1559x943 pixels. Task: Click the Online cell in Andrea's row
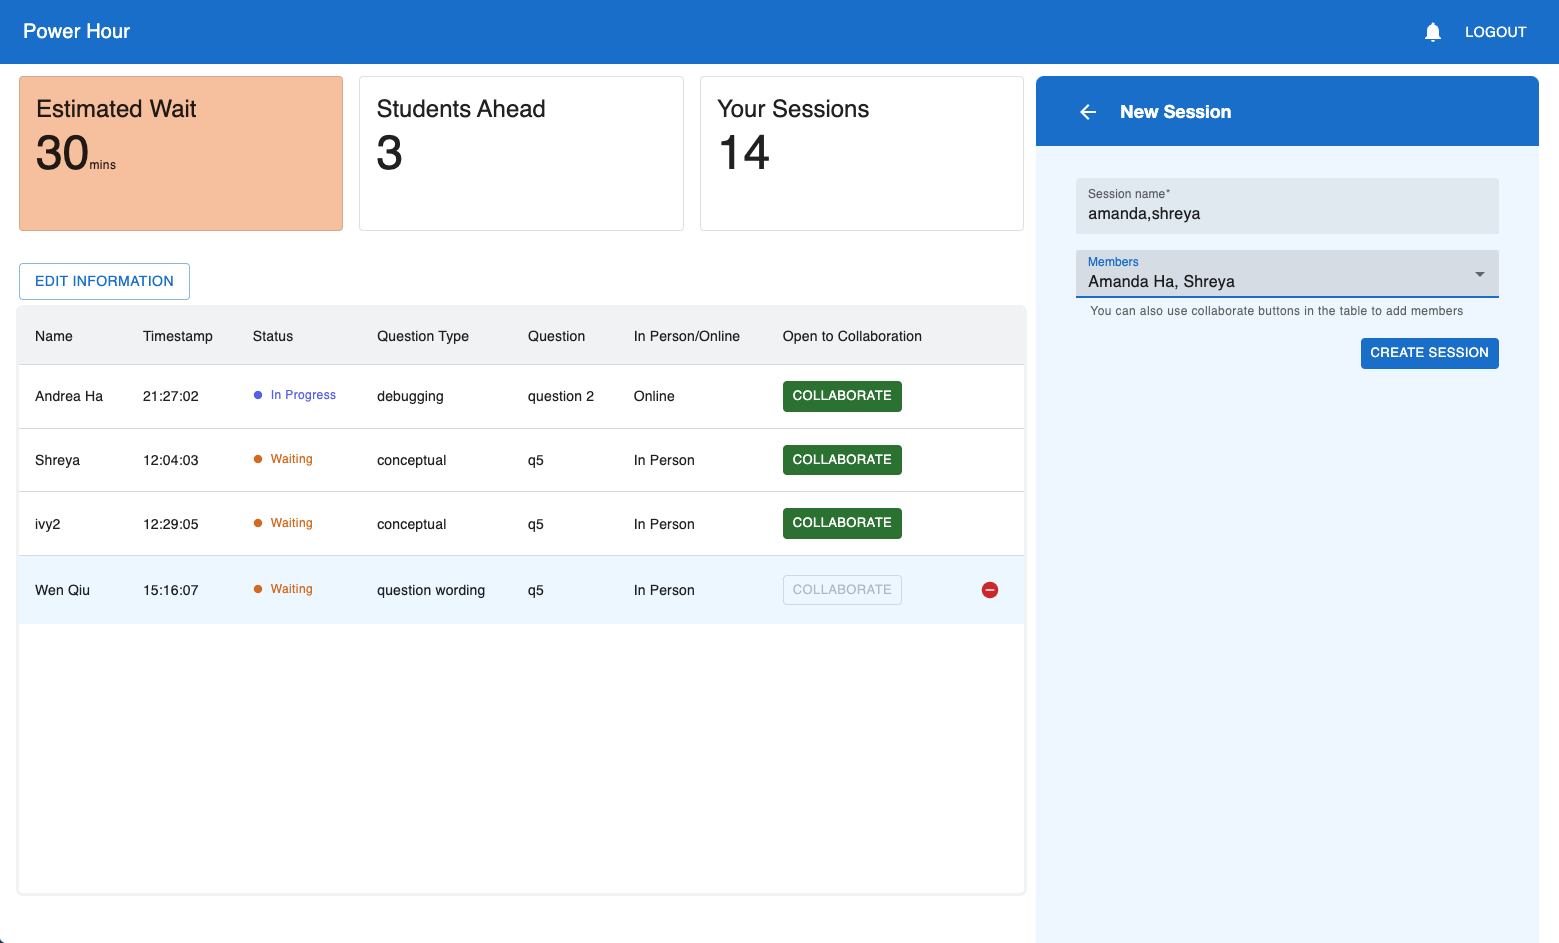pos(654,396)
